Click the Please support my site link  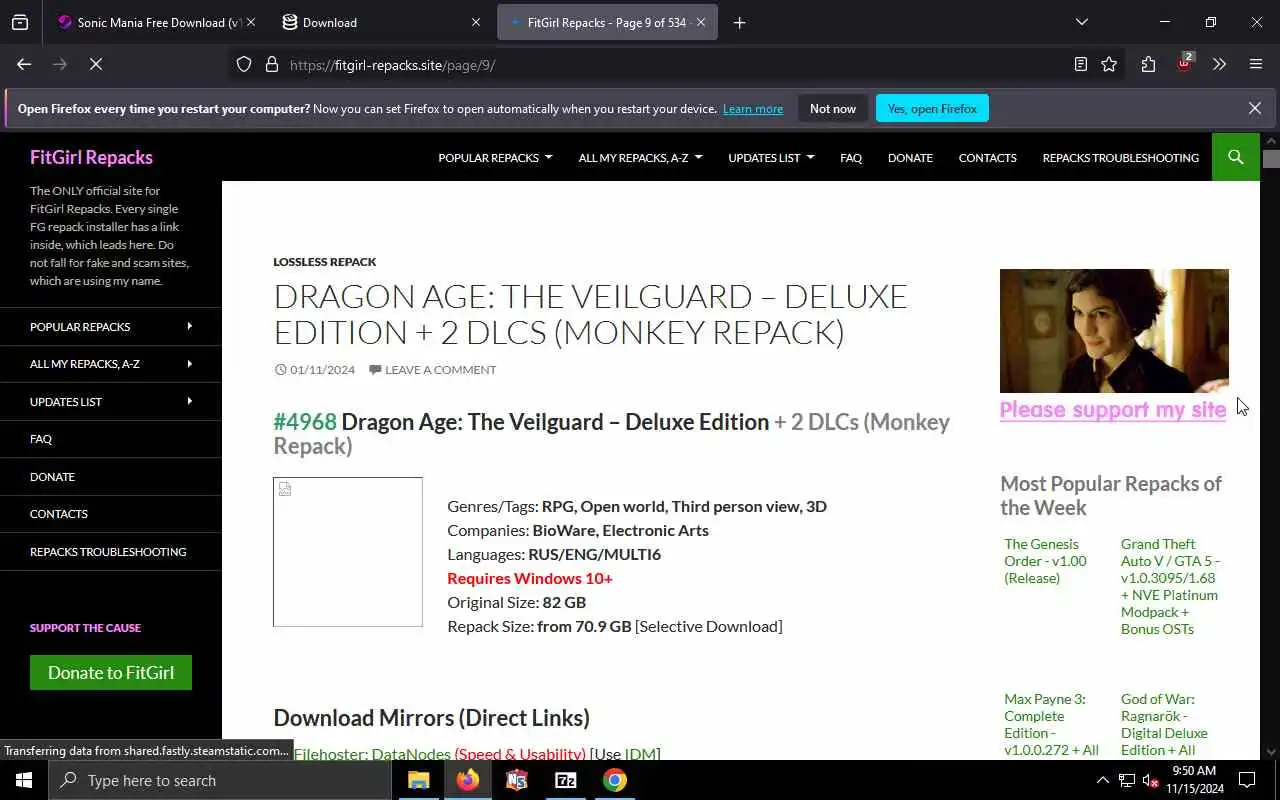[1113, 409]
